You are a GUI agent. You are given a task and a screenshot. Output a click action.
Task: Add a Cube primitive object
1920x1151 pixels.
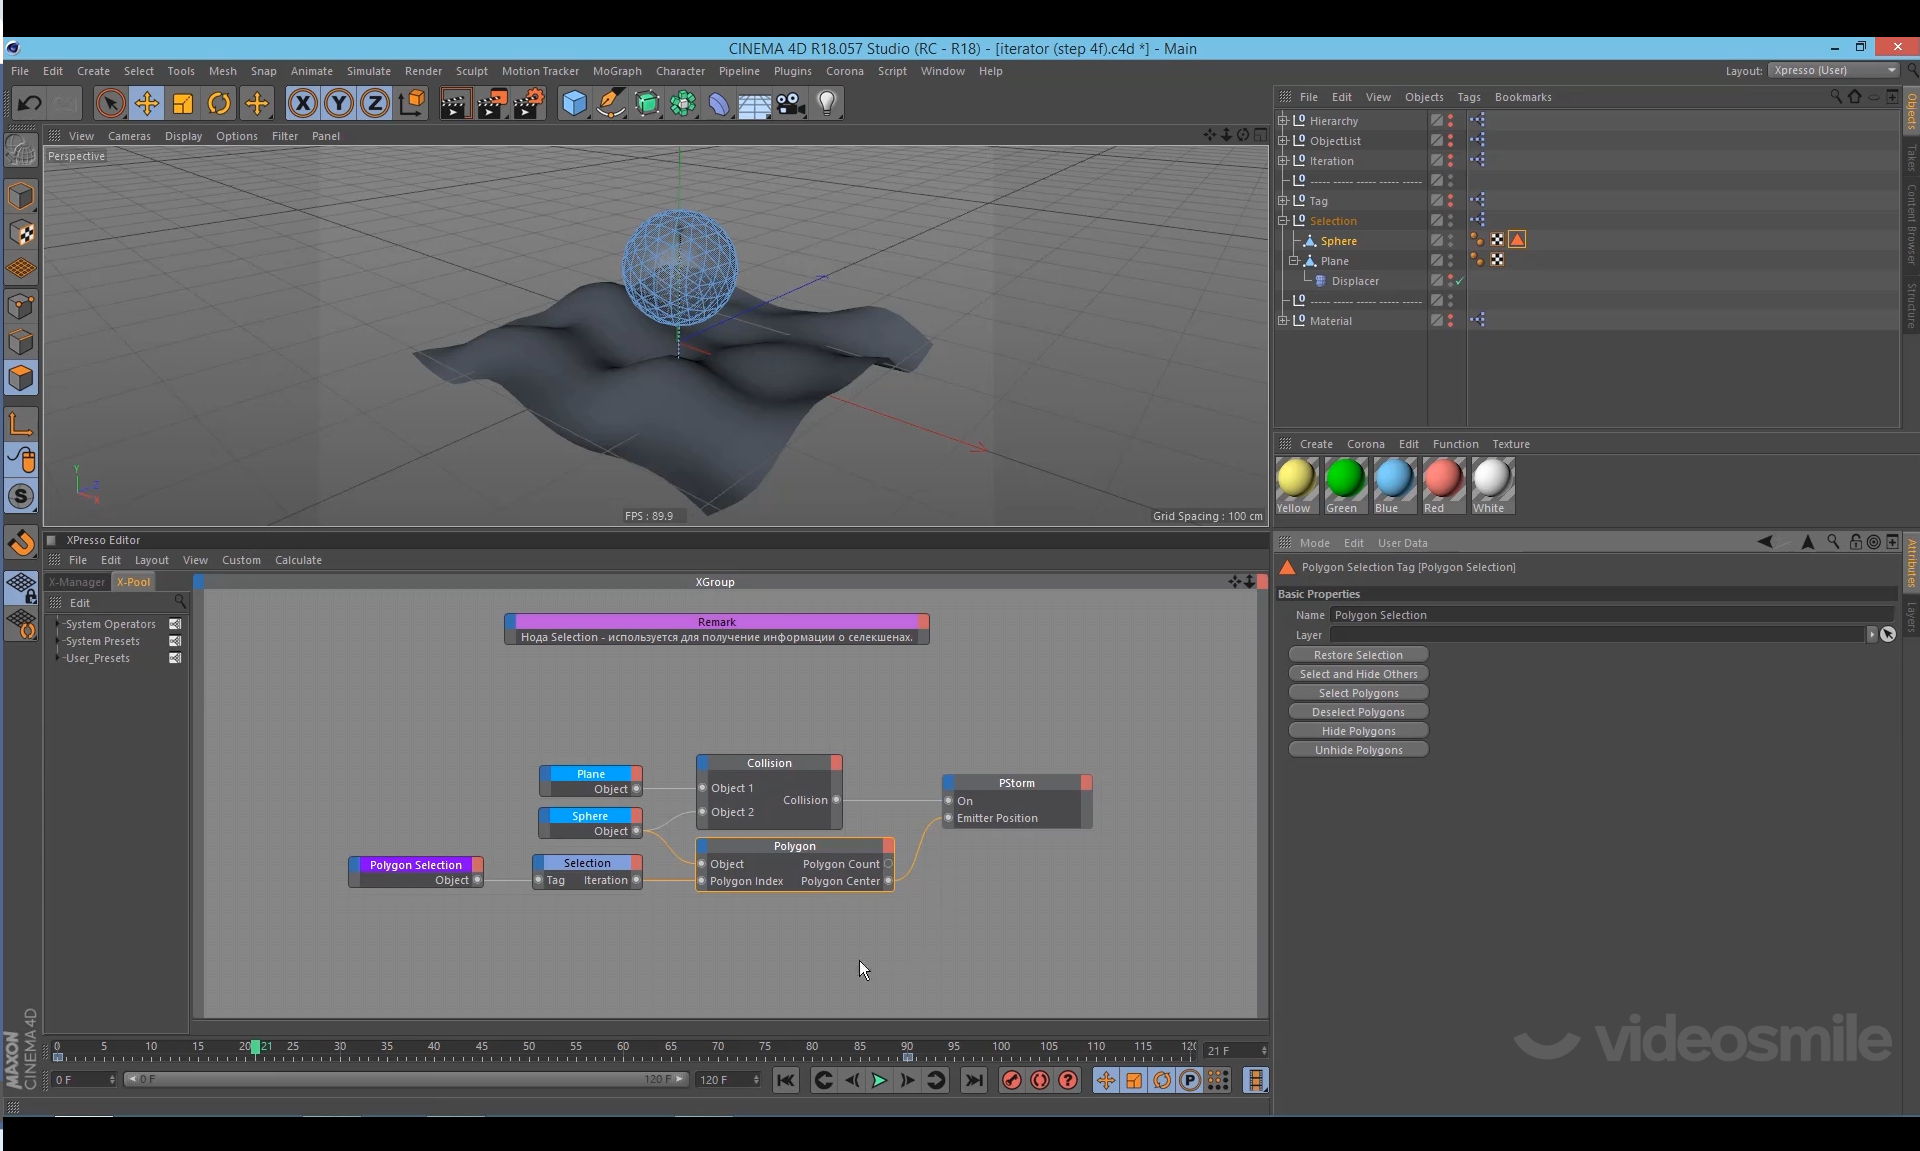tap(574, 103)
